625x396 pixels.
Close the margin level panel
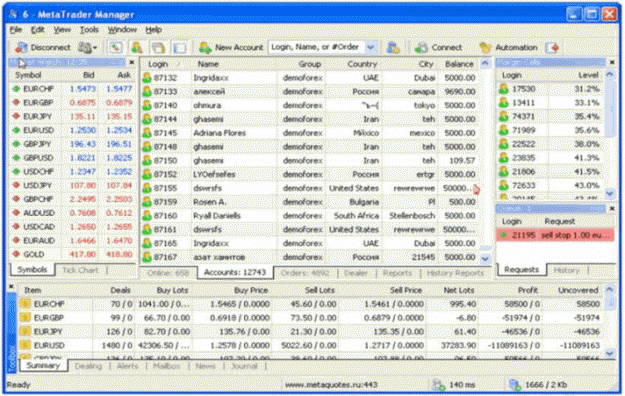[x=612, y=62]
